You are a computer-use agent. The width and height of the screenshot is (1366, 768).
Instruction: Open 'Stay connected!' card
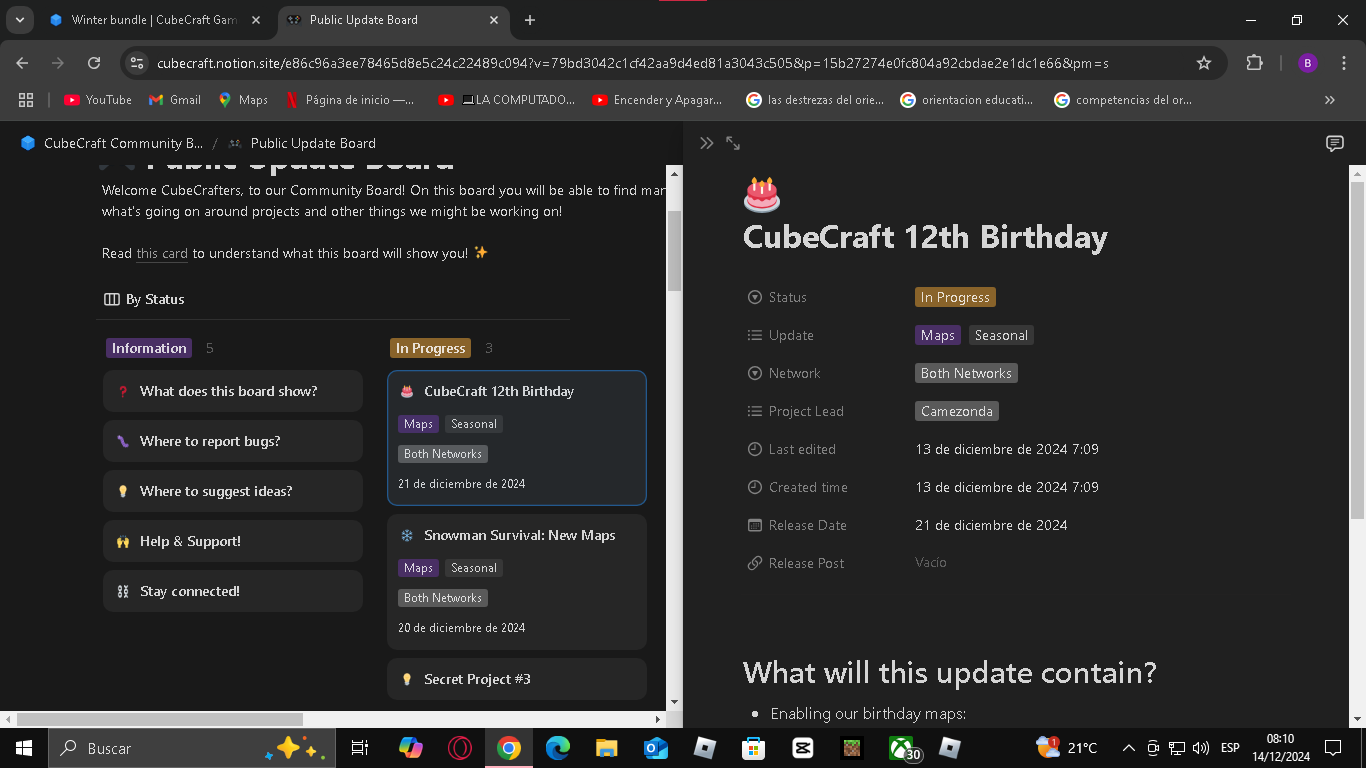click(233, 591)
